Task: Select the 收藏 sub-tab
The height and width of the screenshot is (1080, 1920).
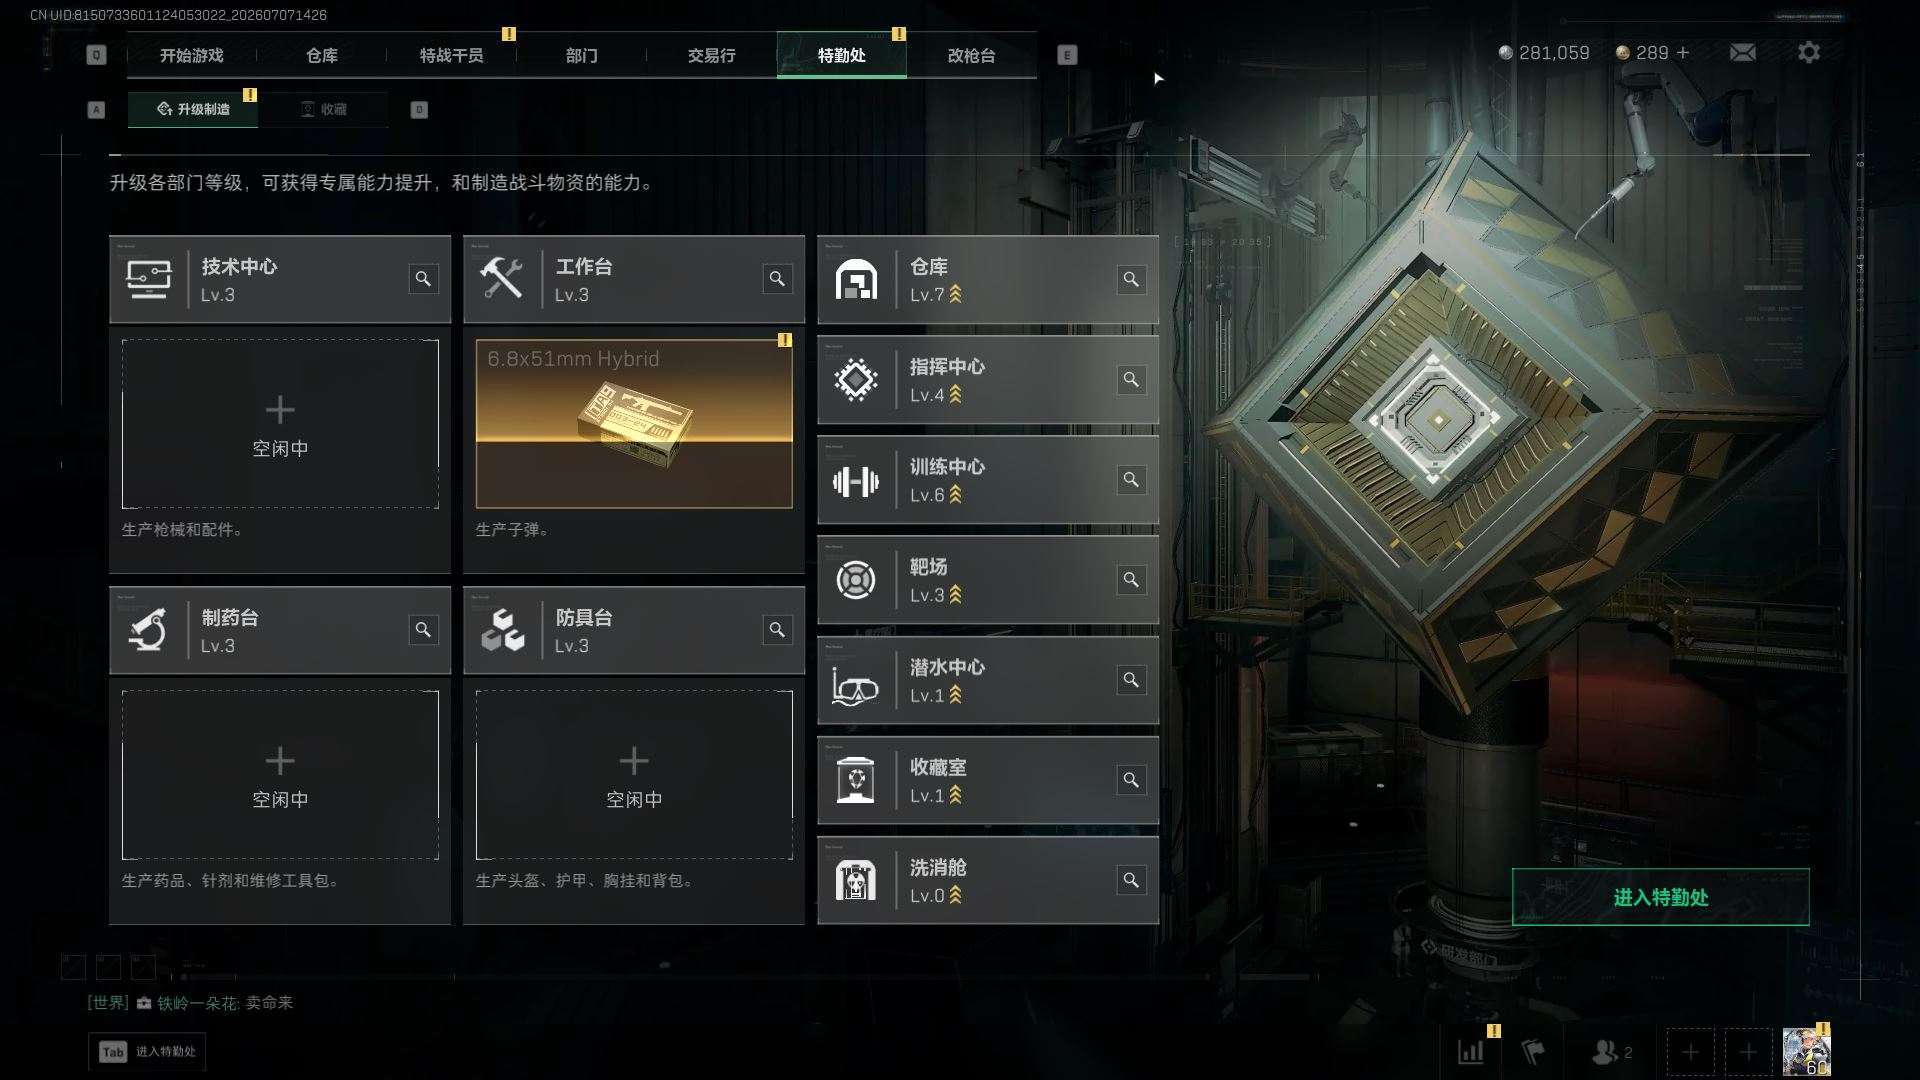Action: pyautogui.click(x=323, y=109)
